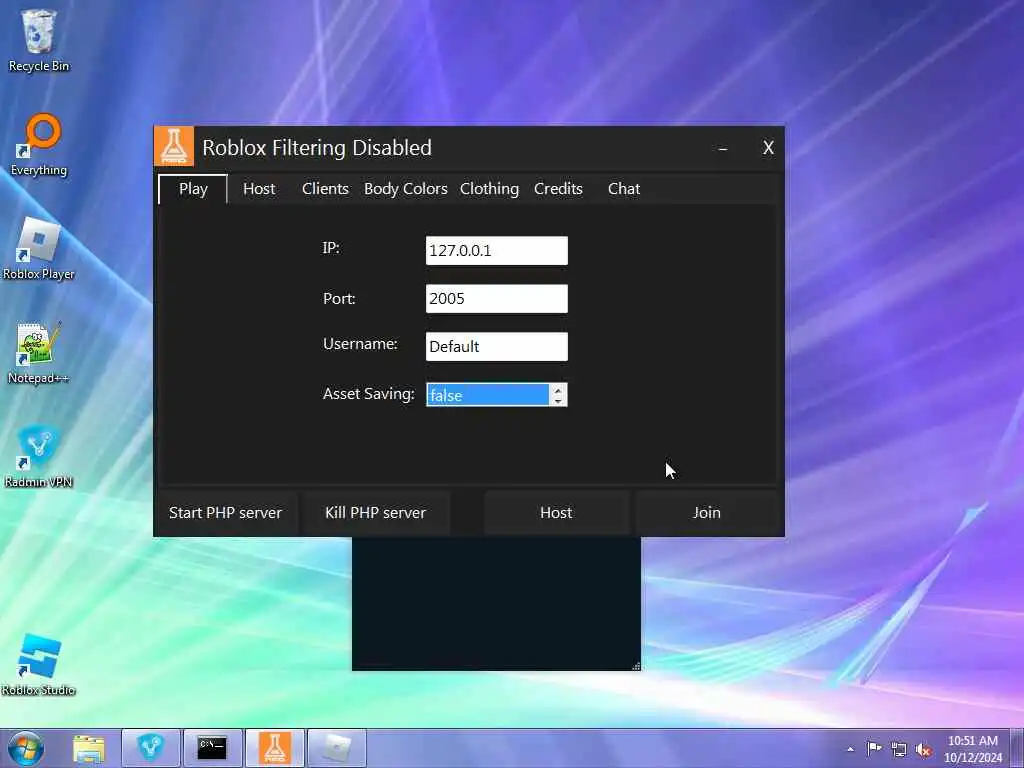Open the Action Center flag icon

pos(874,749)
